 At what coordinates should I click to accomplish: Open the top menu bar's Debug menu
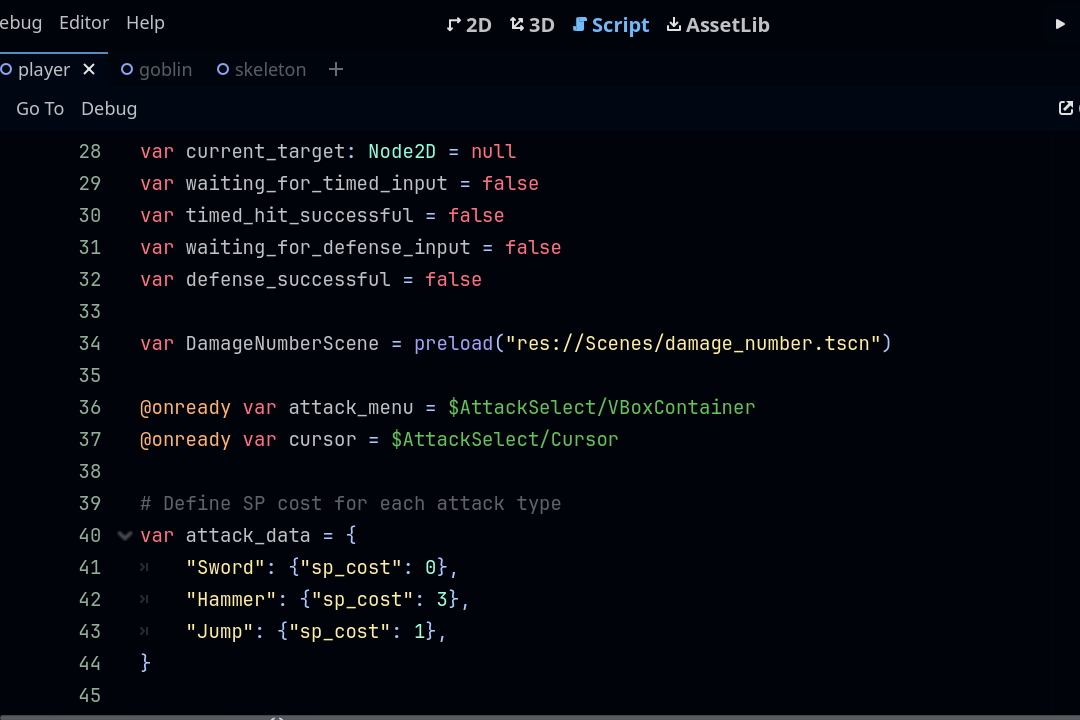(20, 23)
